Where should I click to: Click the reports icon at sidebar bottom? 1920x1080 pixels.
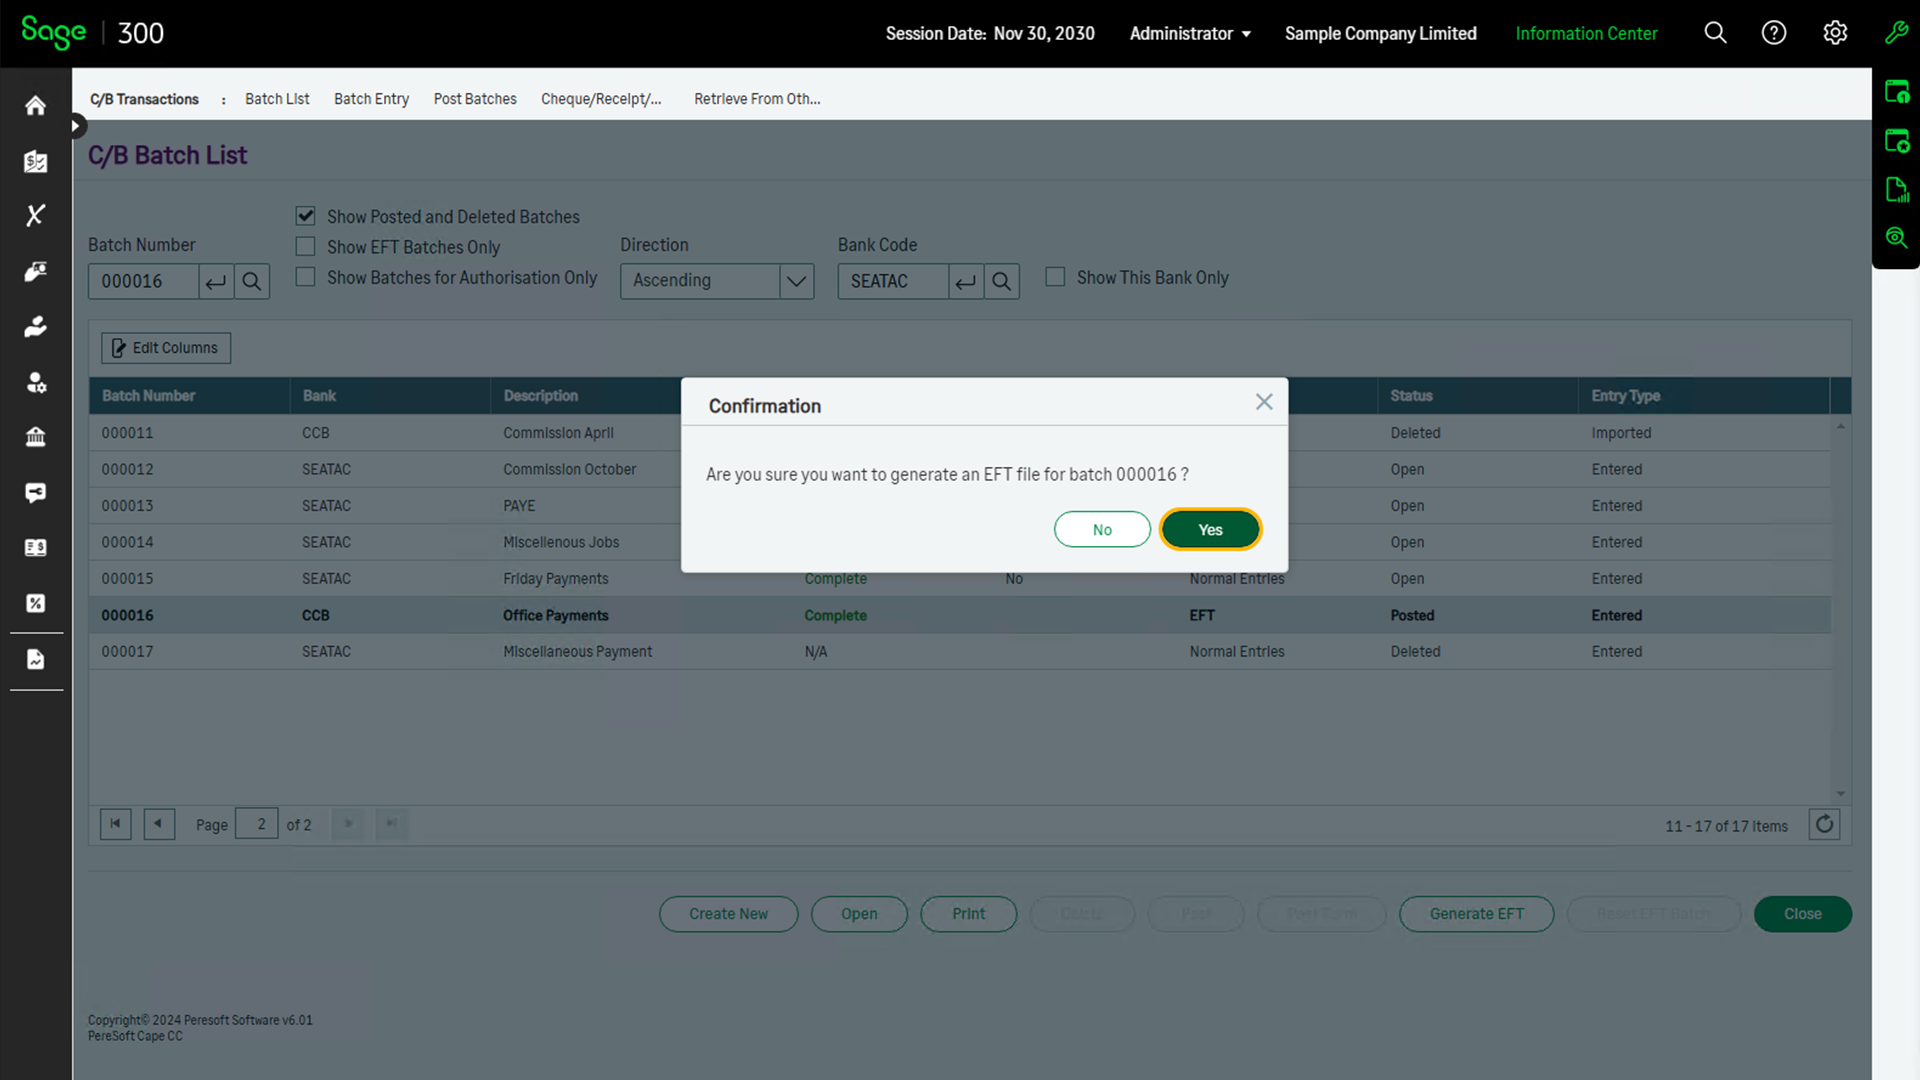coord(36,659)
